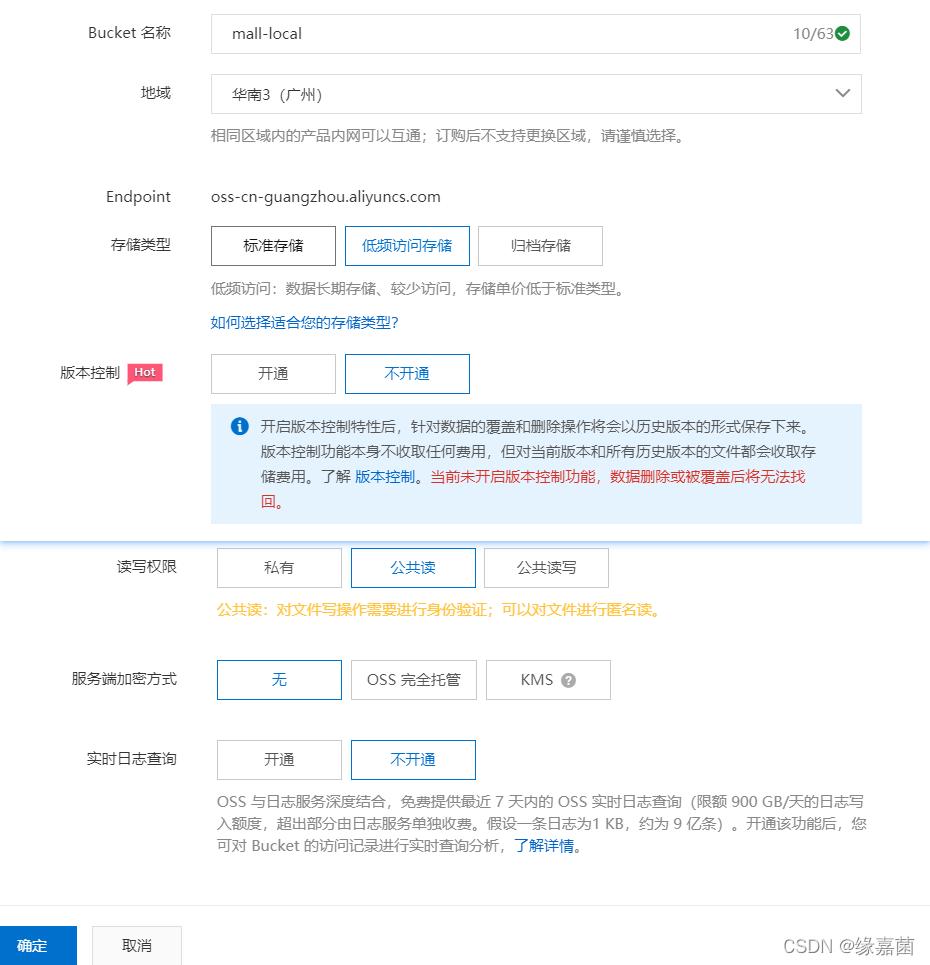
Task: Click the green validation checkmark icon
Action: click(x=843, y=34)
